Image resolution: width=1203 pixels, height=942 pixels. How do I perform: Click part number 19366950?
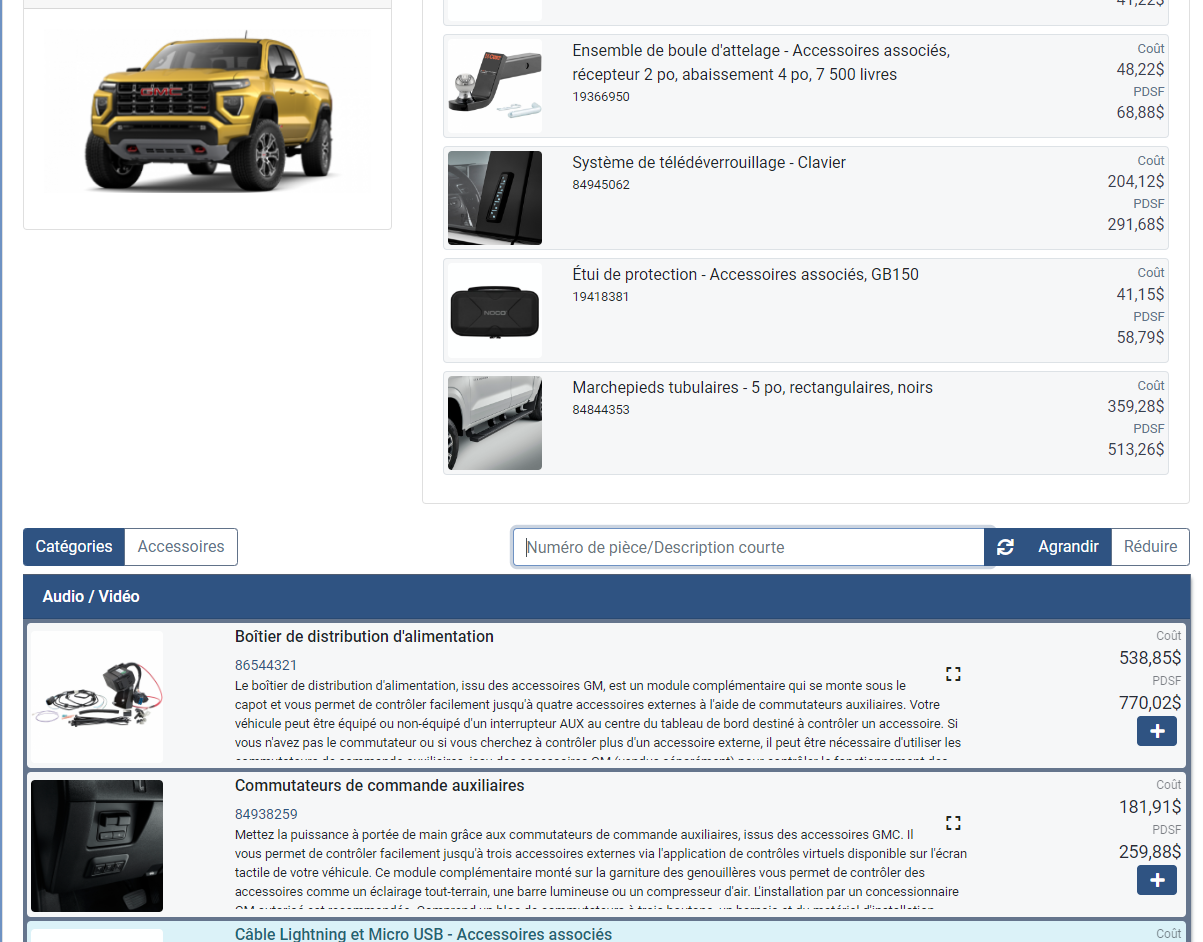[601, 97]
